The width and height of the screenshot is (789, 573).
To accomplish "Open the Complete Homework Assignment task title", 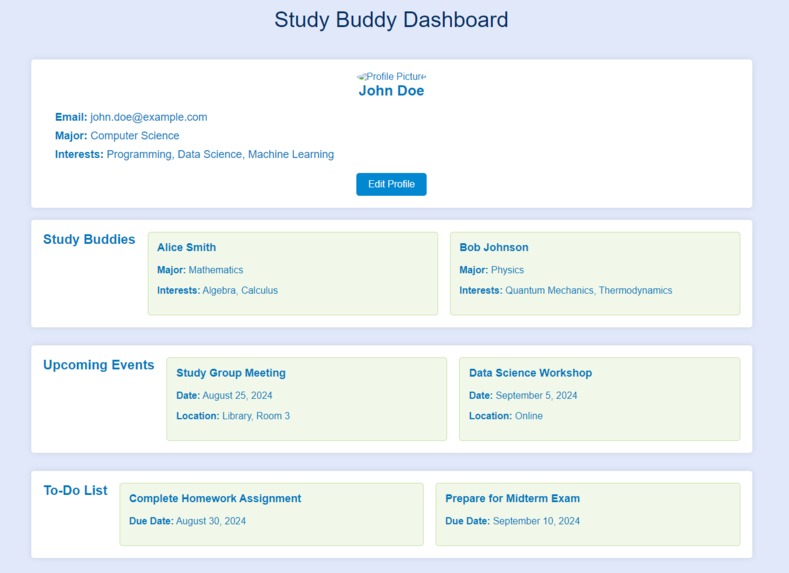I will [x=215, y=499].
